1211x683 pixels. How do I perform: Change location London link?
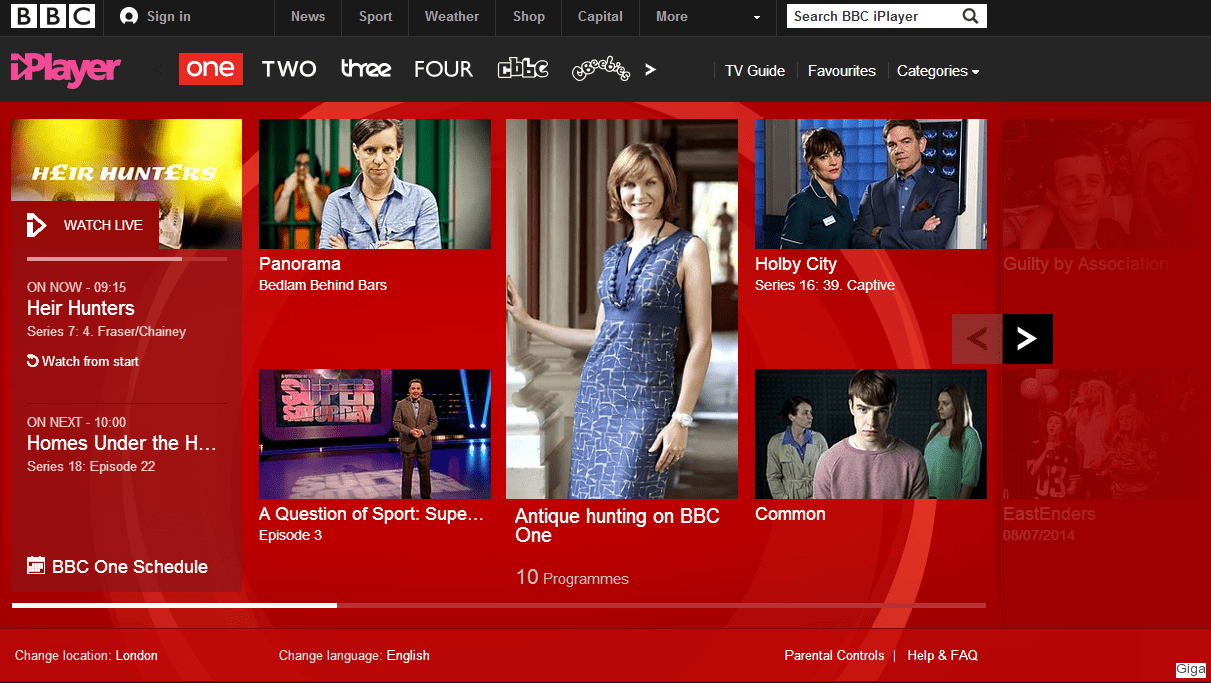coord(137,656)
